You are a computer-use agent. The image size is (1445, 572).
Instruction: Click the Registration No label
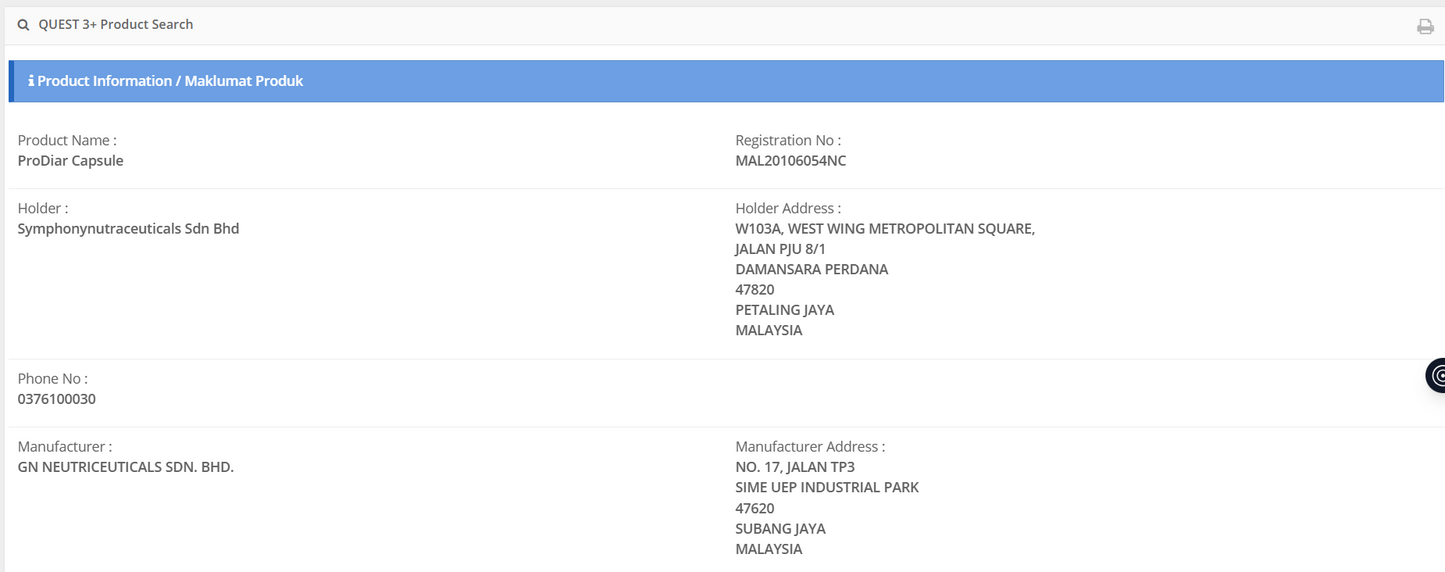click(788, 141)
